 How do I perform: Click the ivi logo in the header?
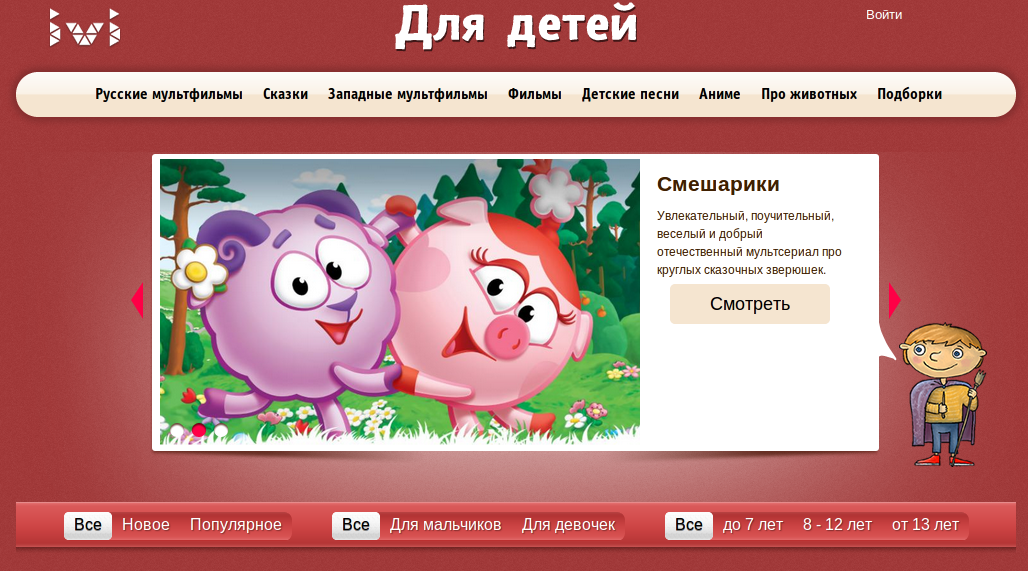click(x=85, y=28)
